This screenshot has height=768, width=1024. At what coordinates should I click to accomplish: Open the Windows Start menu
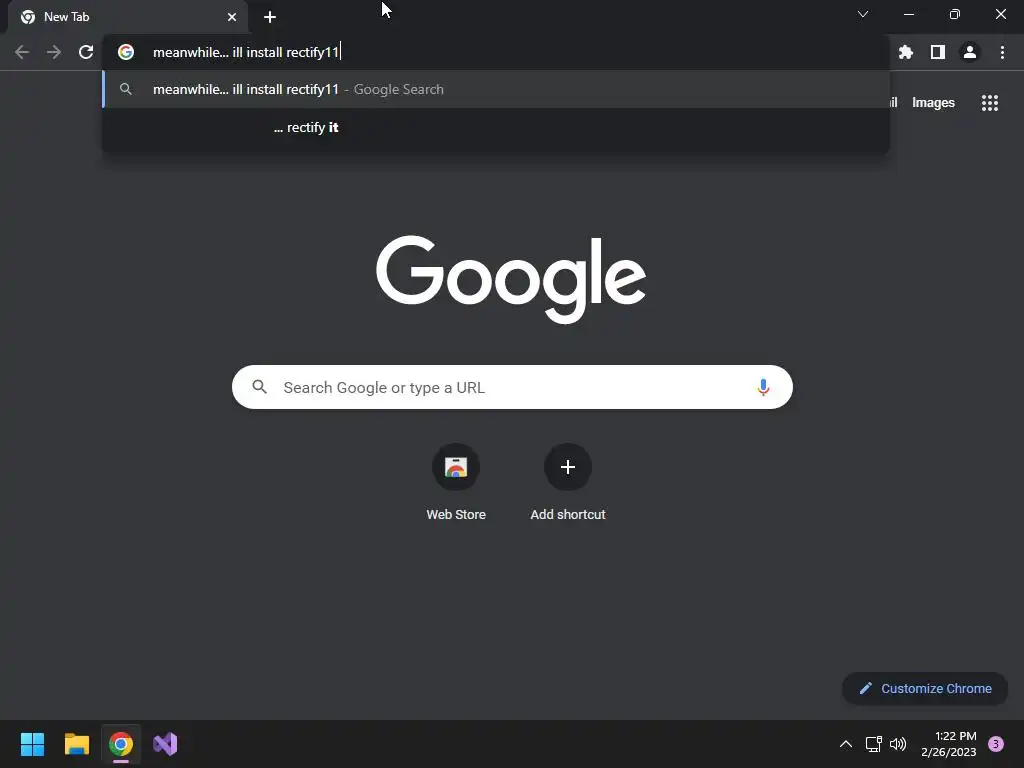tap(32, 744)
